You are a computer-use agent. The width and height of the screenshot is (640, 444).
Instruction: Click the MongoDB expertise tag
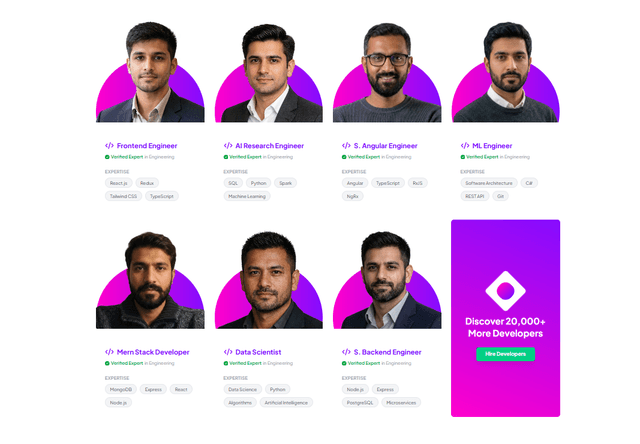point(121,389)
